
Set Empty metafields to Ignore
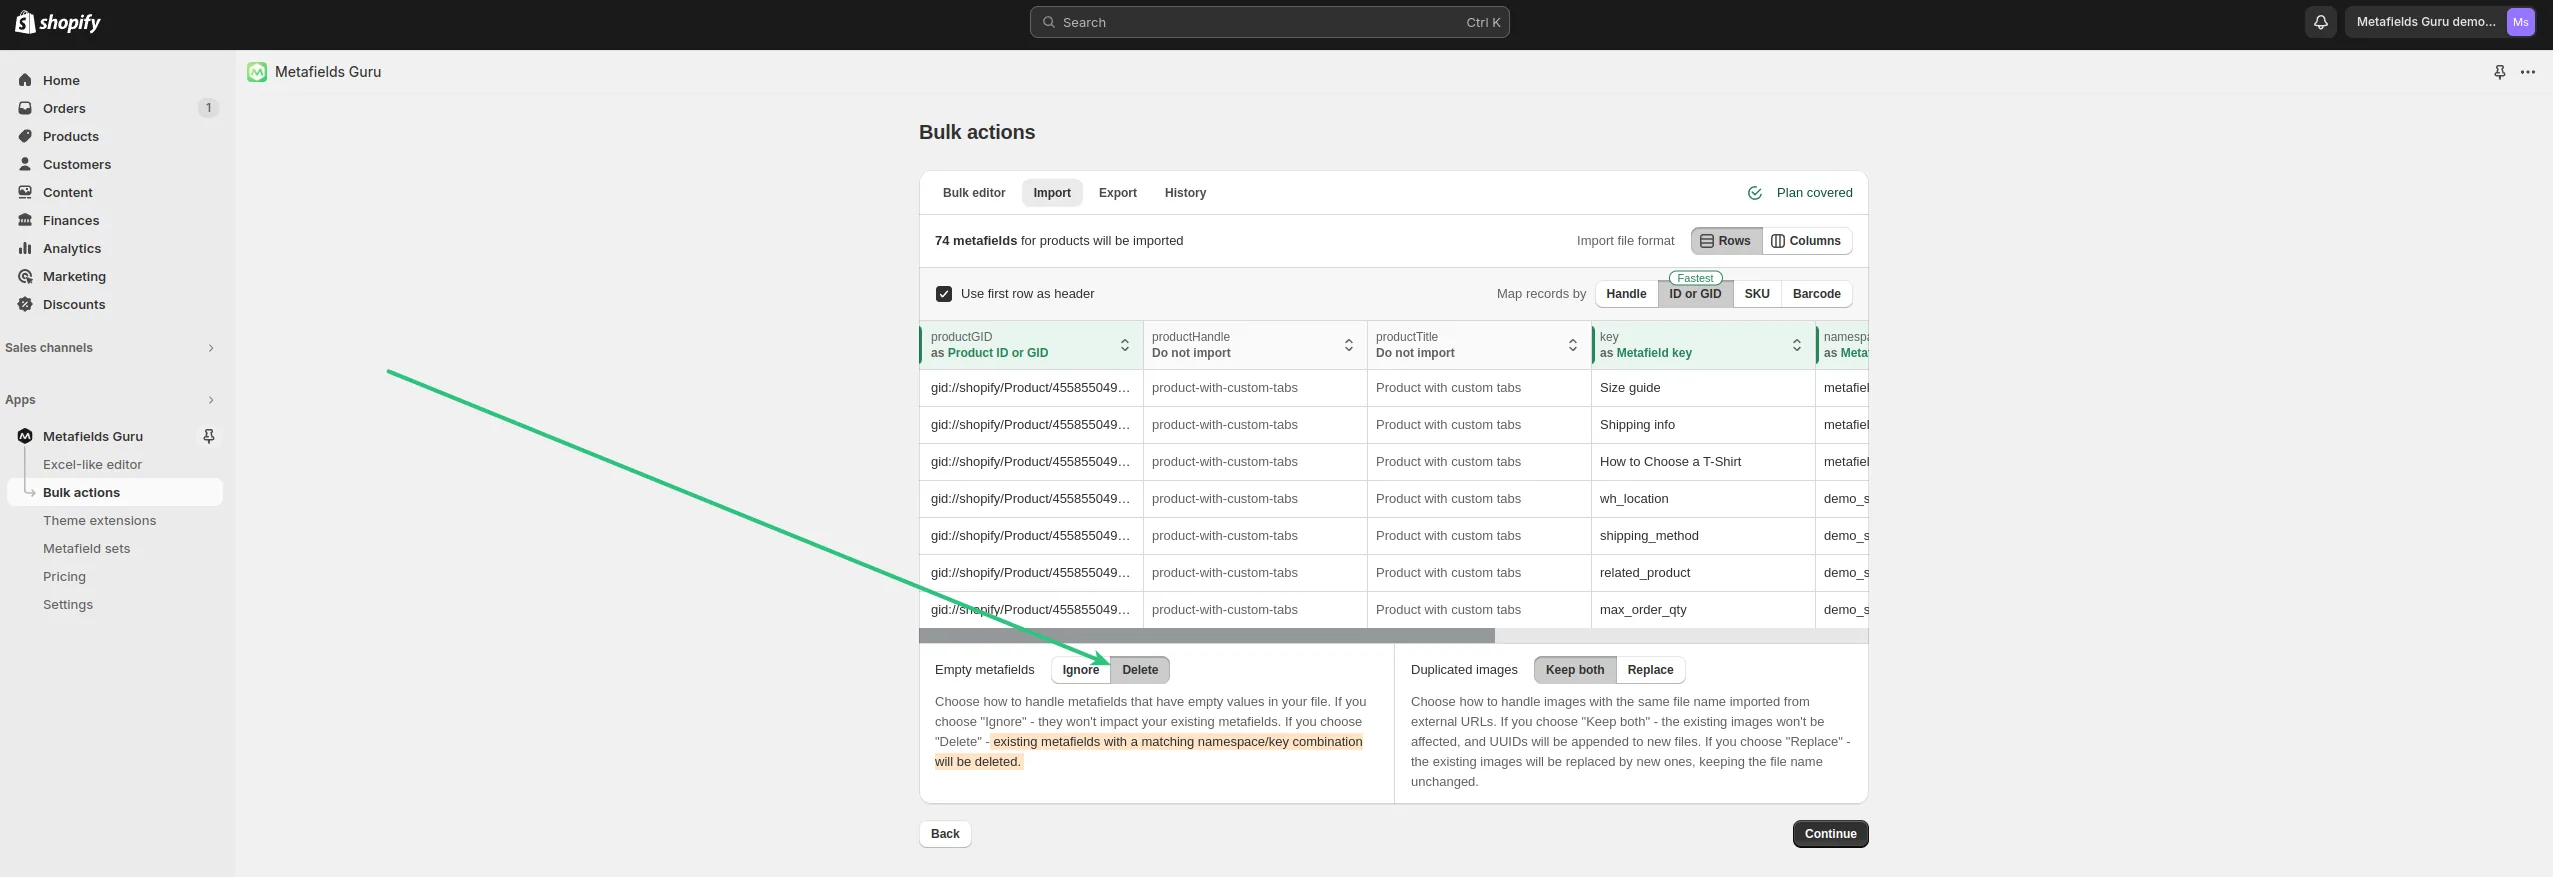(1080, 670)
